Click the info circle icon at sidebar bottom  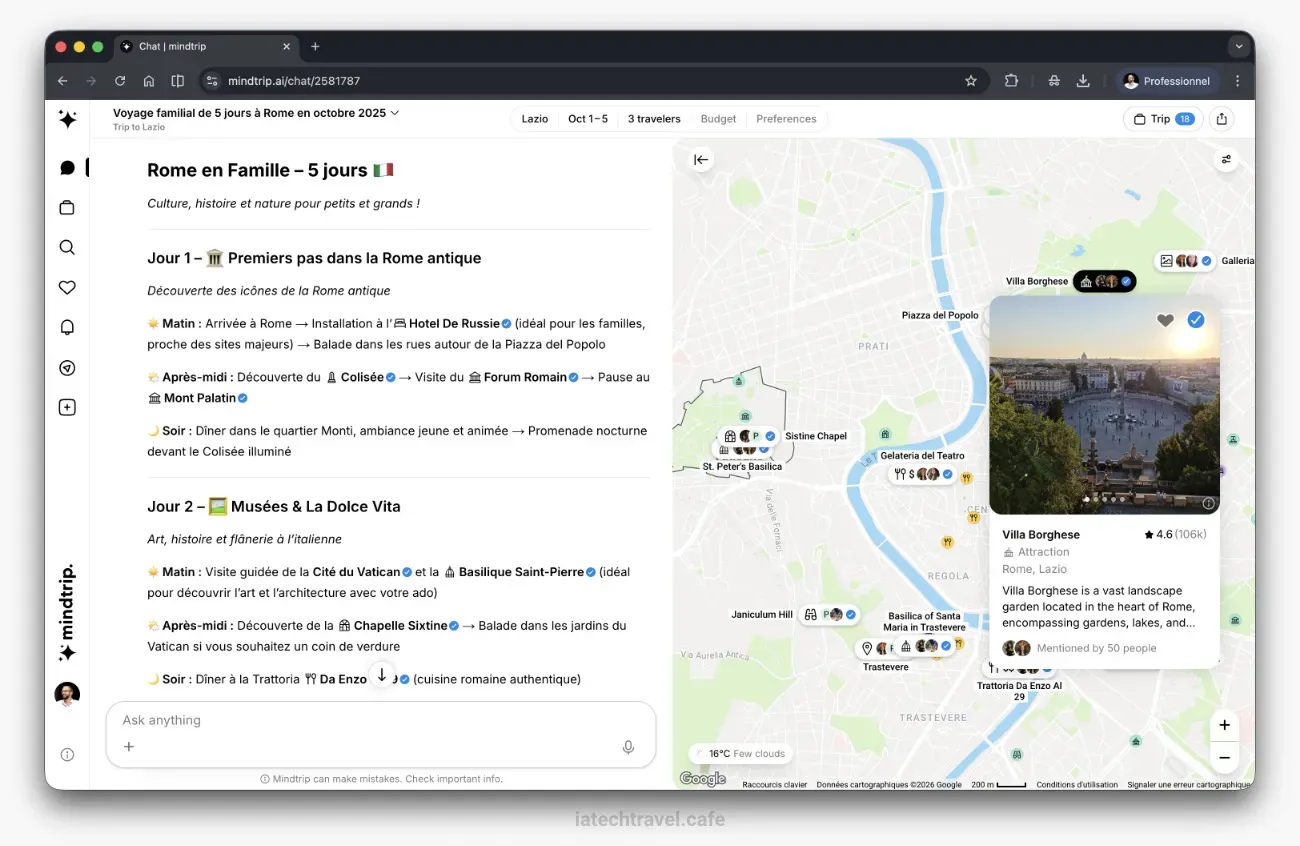67,755
